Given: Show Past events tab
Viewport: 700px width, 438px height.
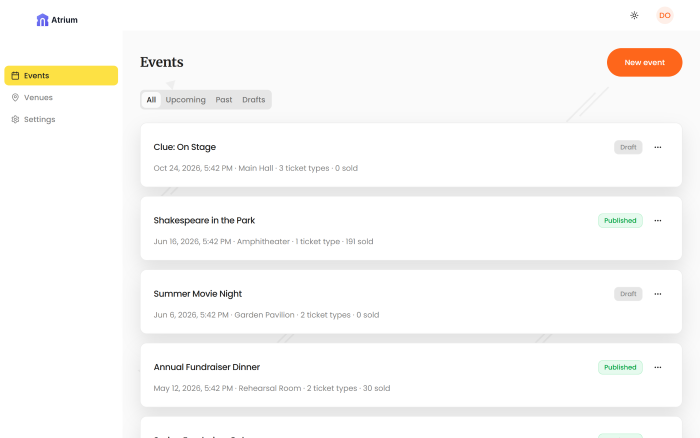Looking at the screenshot, I should (x=224, y=100).
